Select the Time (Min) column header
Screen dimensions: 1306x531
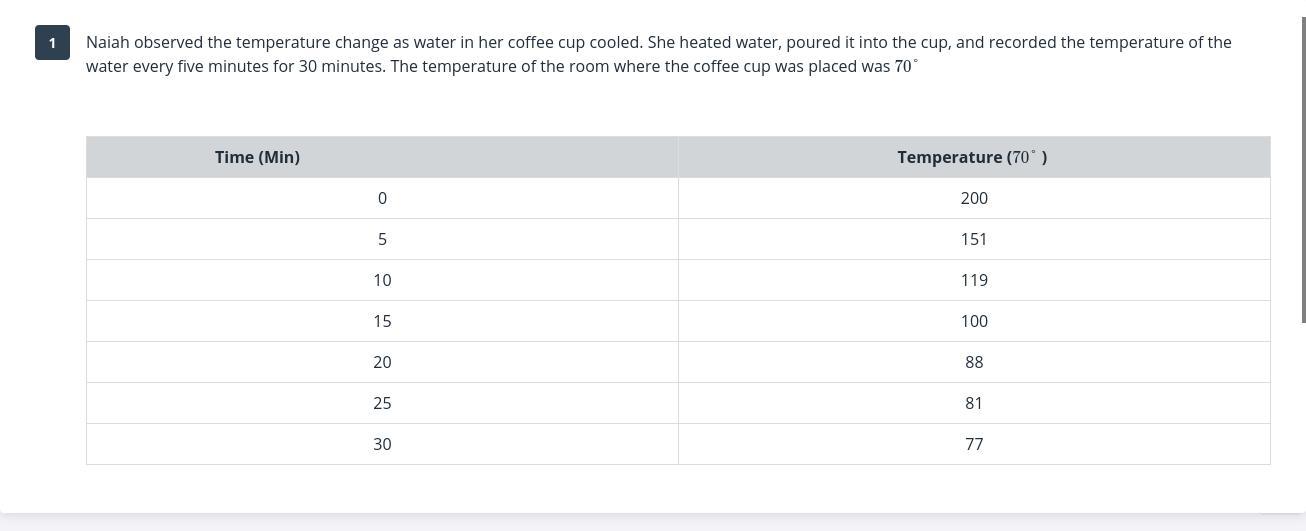[x=257, y=157]
